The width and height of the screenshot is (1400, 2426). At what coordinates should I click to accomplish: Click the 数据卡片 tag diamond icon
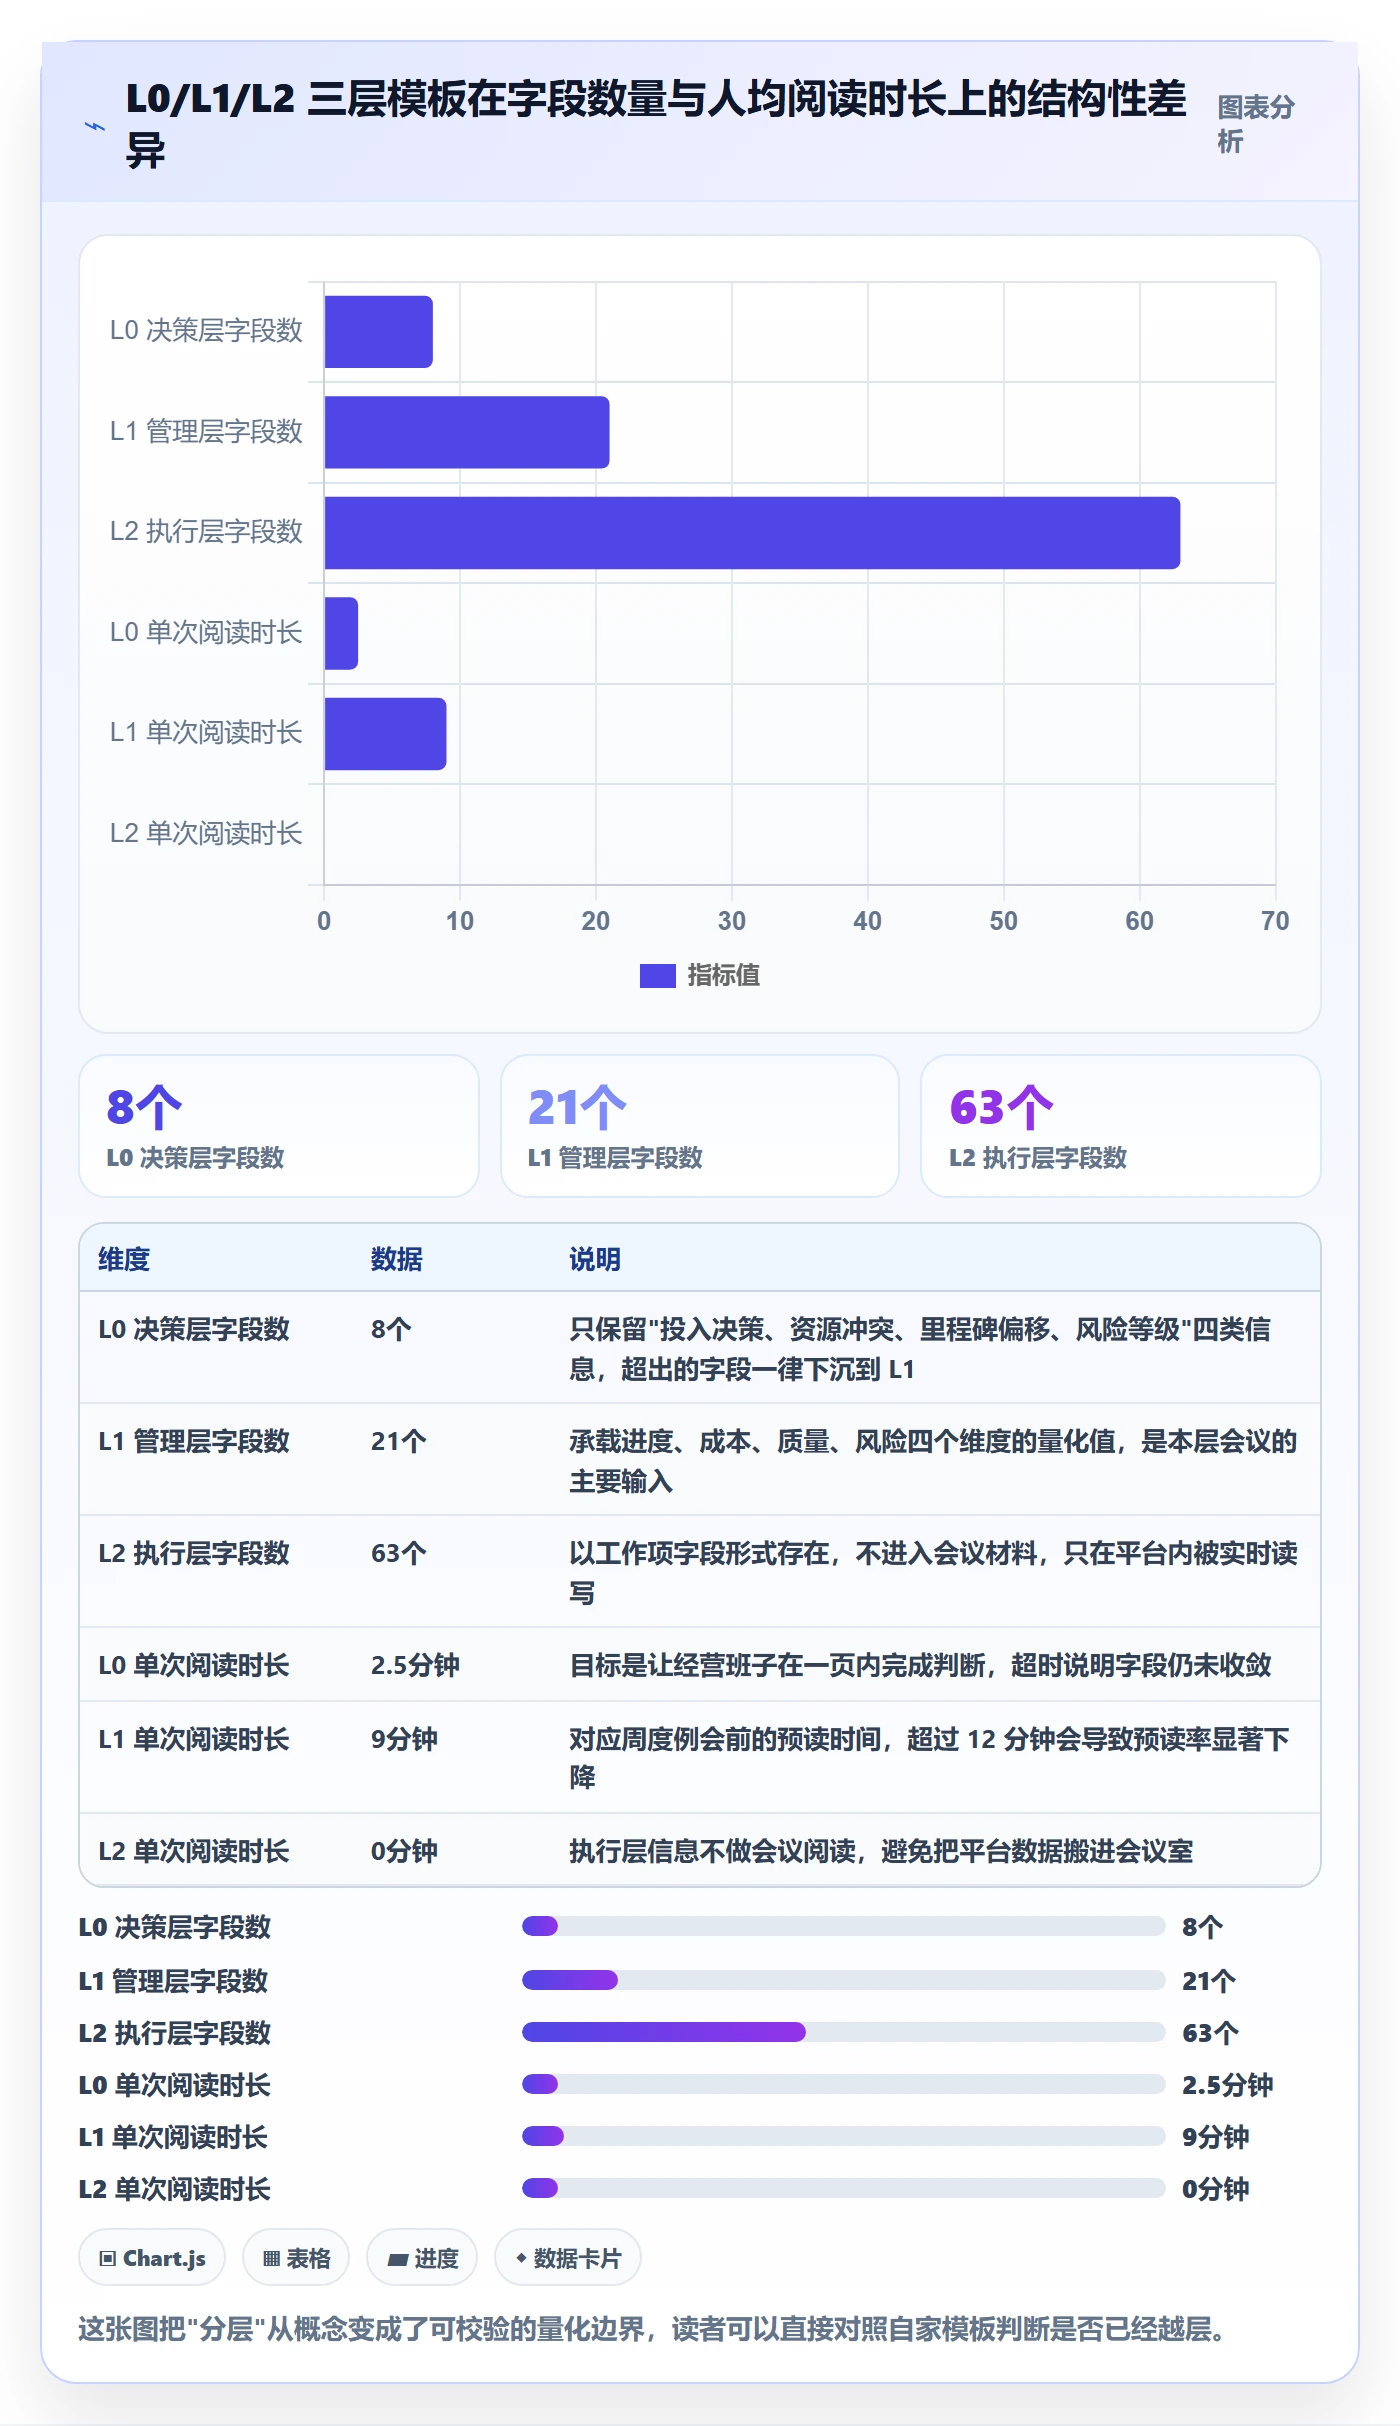pyautogui.click(x=521, y=2258)
